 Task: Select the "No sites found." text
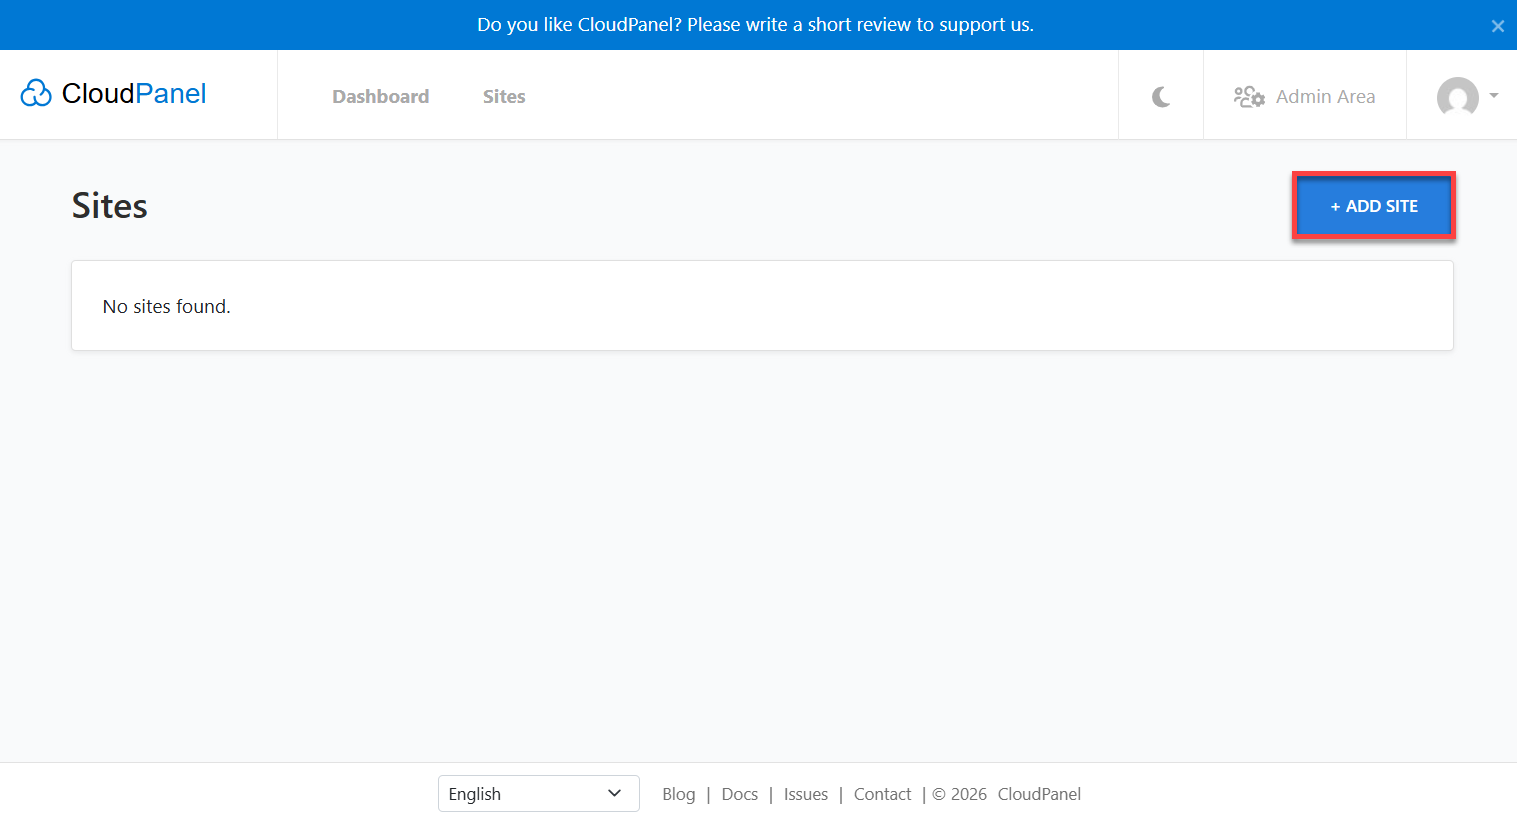[167, 307]
